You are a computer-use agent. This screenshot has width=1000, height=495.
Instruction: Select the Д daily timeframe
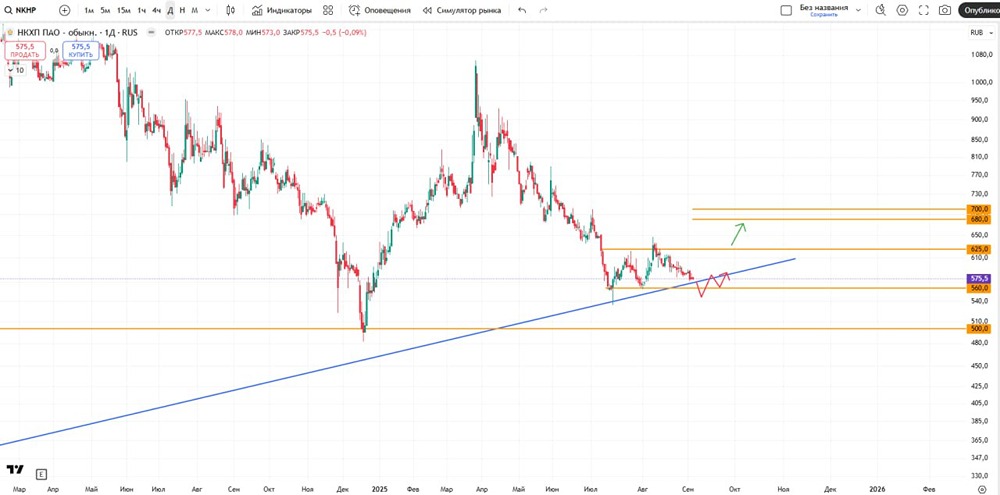pos(170,10)
